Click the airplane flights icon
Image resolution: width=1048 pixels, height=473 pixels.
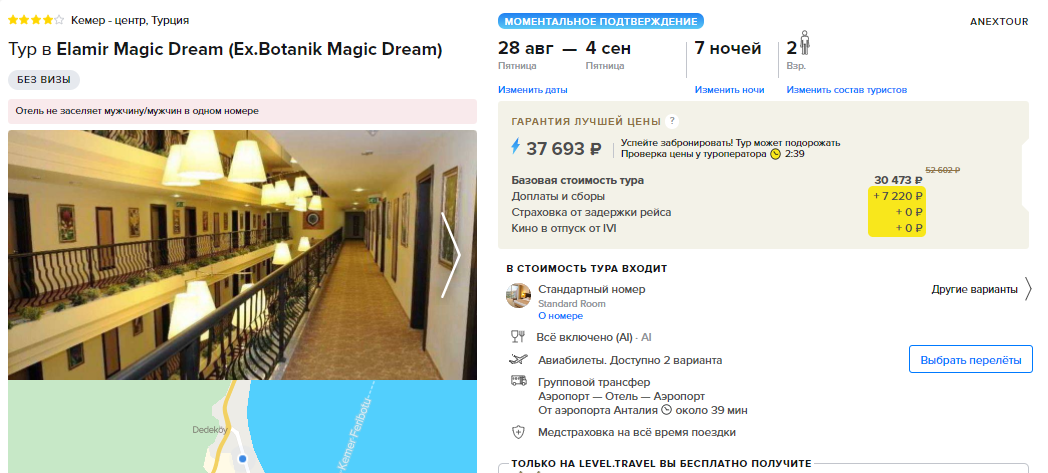point(518,360)
